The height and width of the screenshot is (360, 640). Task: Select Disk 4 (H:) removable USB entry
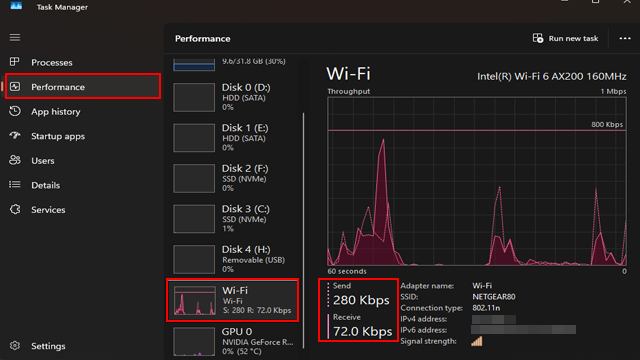coord(233,259)
